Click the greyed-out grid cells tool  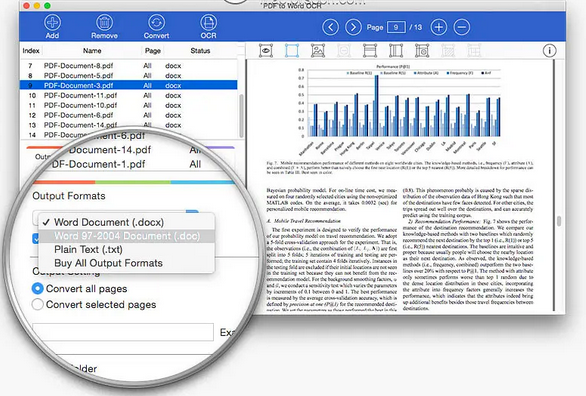[474, 50]
